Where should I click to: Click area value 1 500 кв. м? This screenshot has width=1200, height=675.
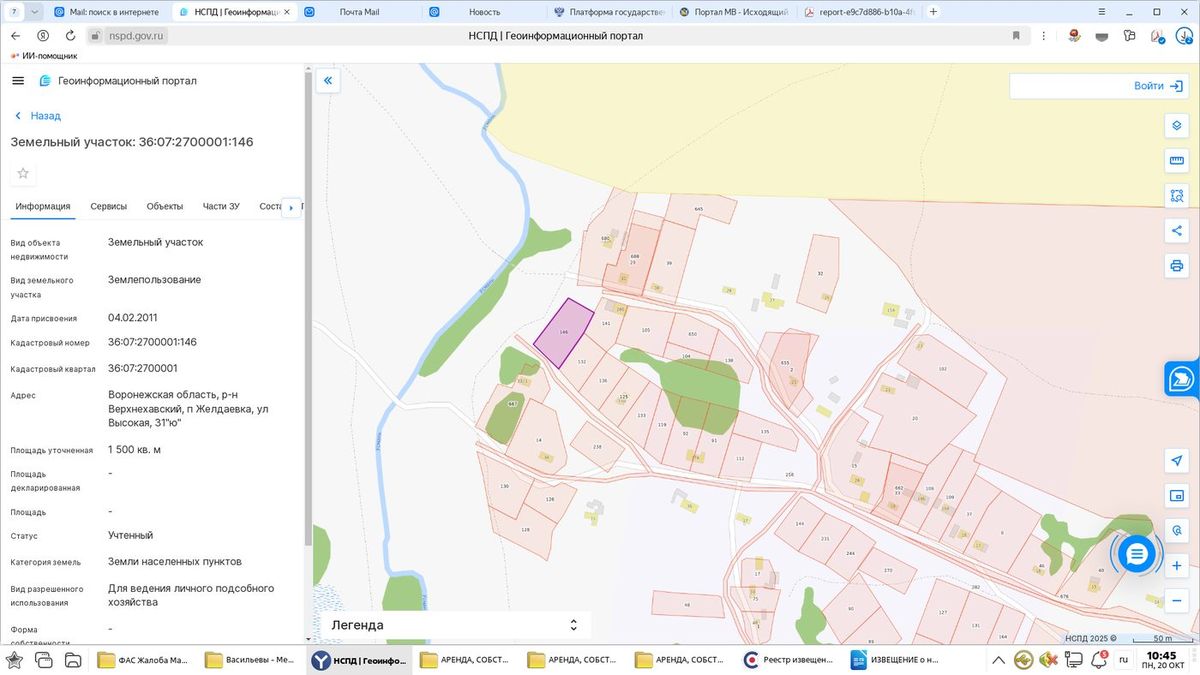135,449
